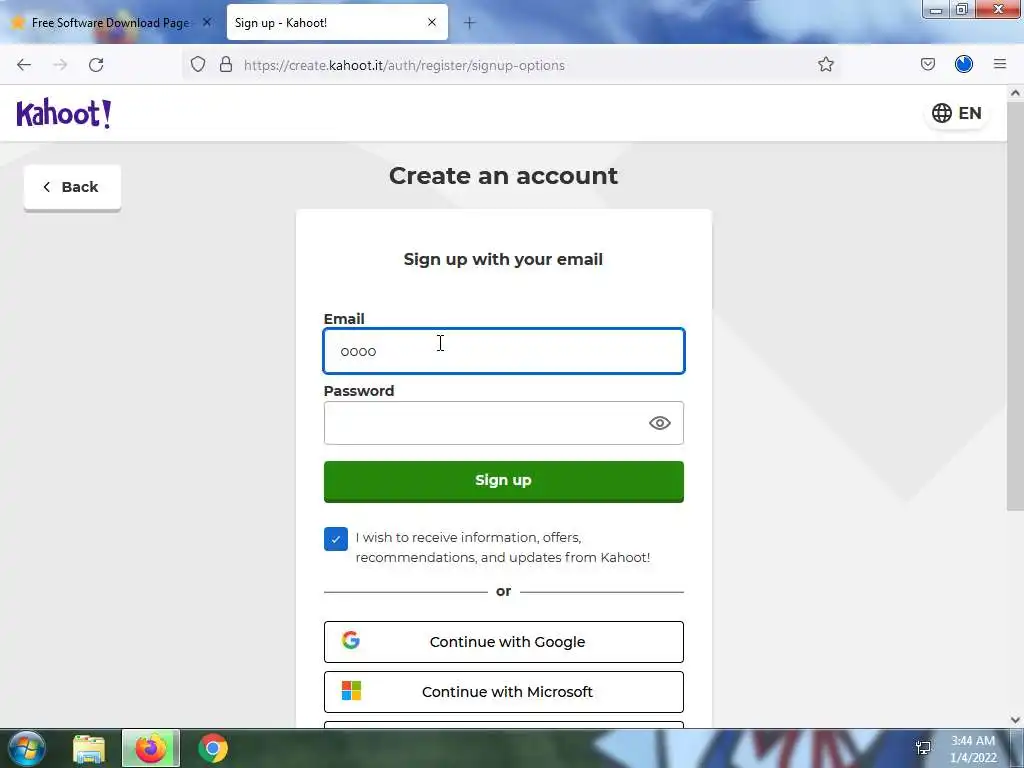Click the browser forward arrow
The image size is (1024, 768).
60,65
